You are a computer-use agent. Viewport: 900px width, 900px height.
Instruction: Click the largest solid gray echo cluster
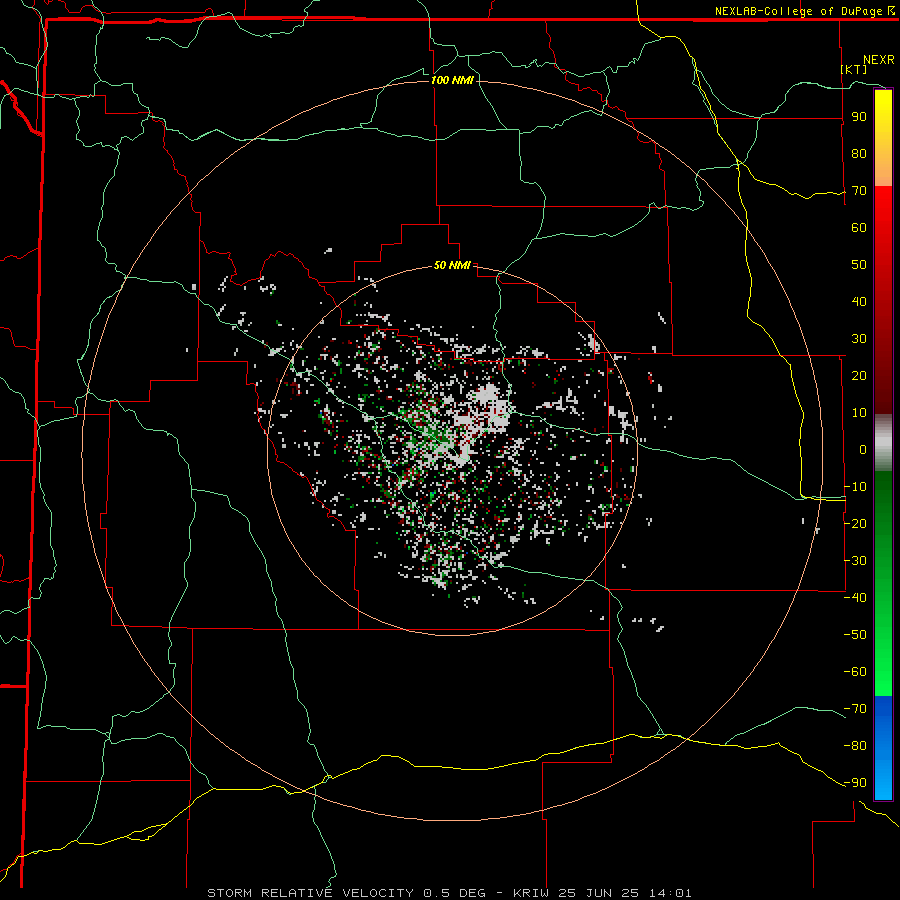(x=487, y=408)
